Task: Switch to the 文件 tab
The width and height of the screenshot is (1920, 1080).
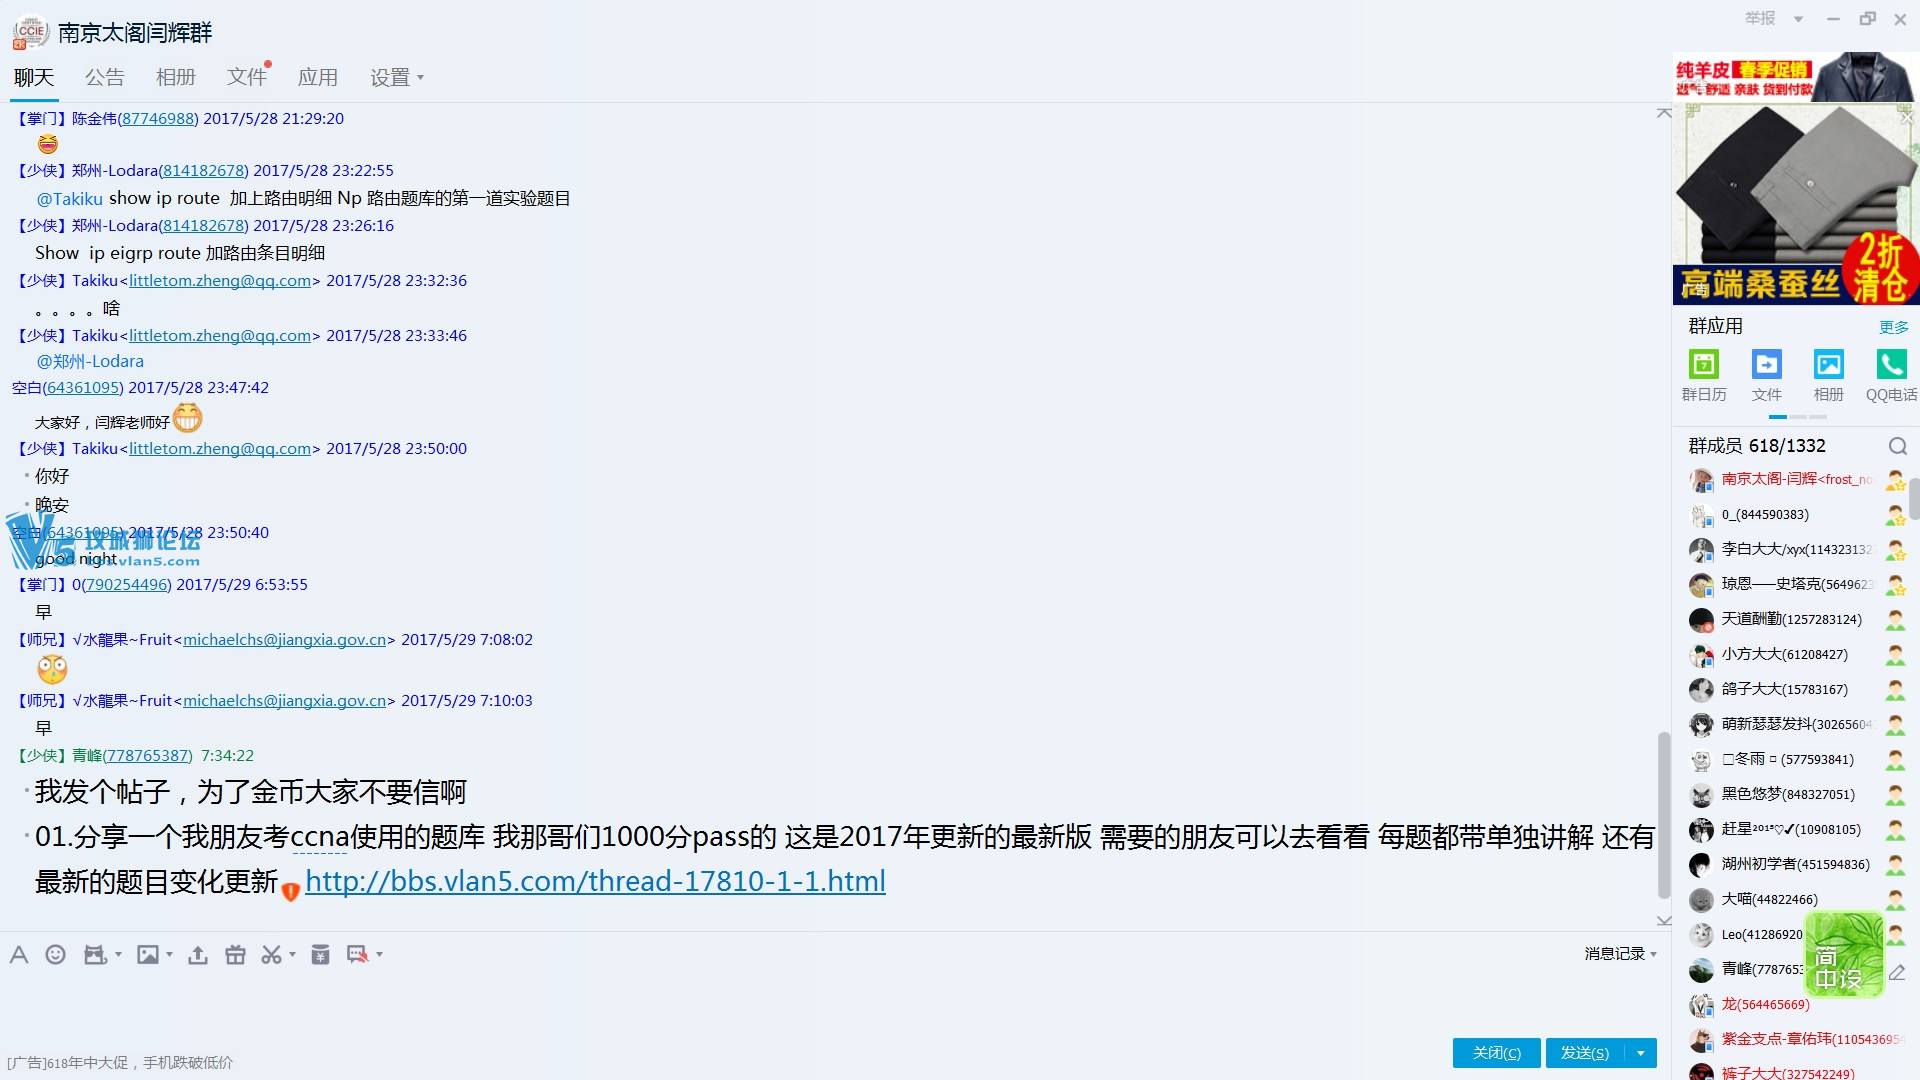Action: (246, 77)
